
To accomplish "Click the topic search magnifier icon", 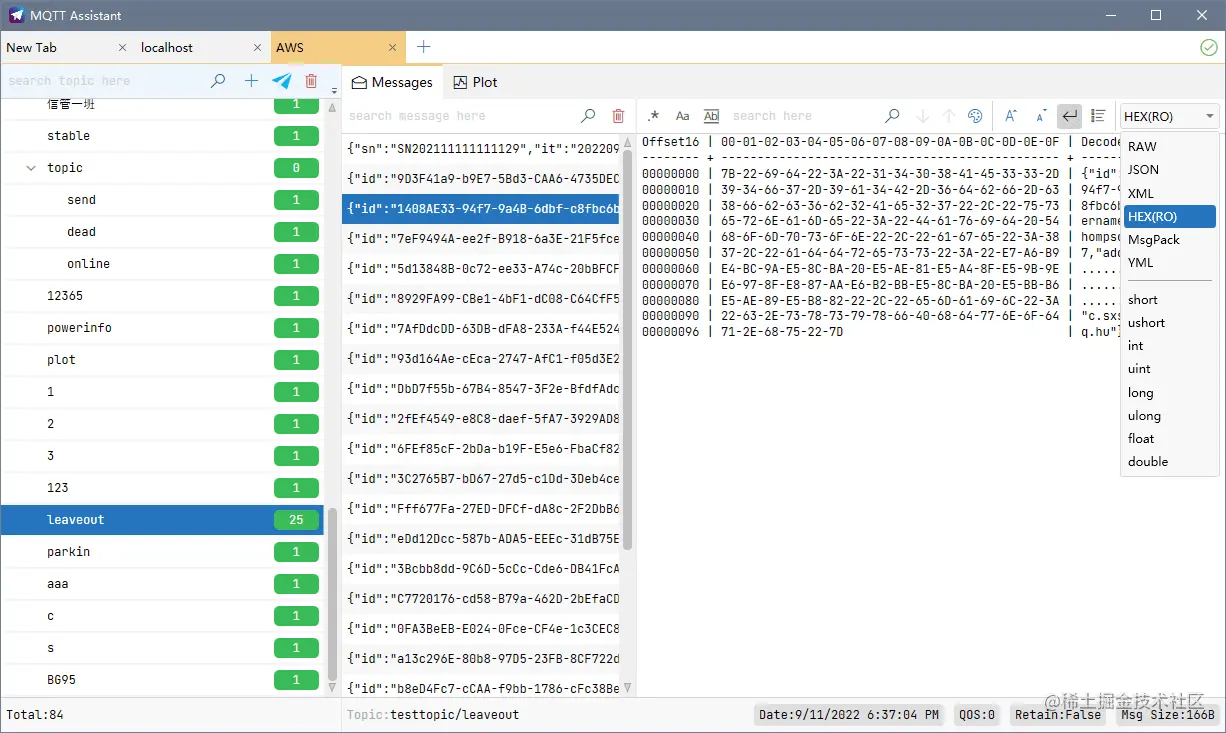I will coord(218,81).
